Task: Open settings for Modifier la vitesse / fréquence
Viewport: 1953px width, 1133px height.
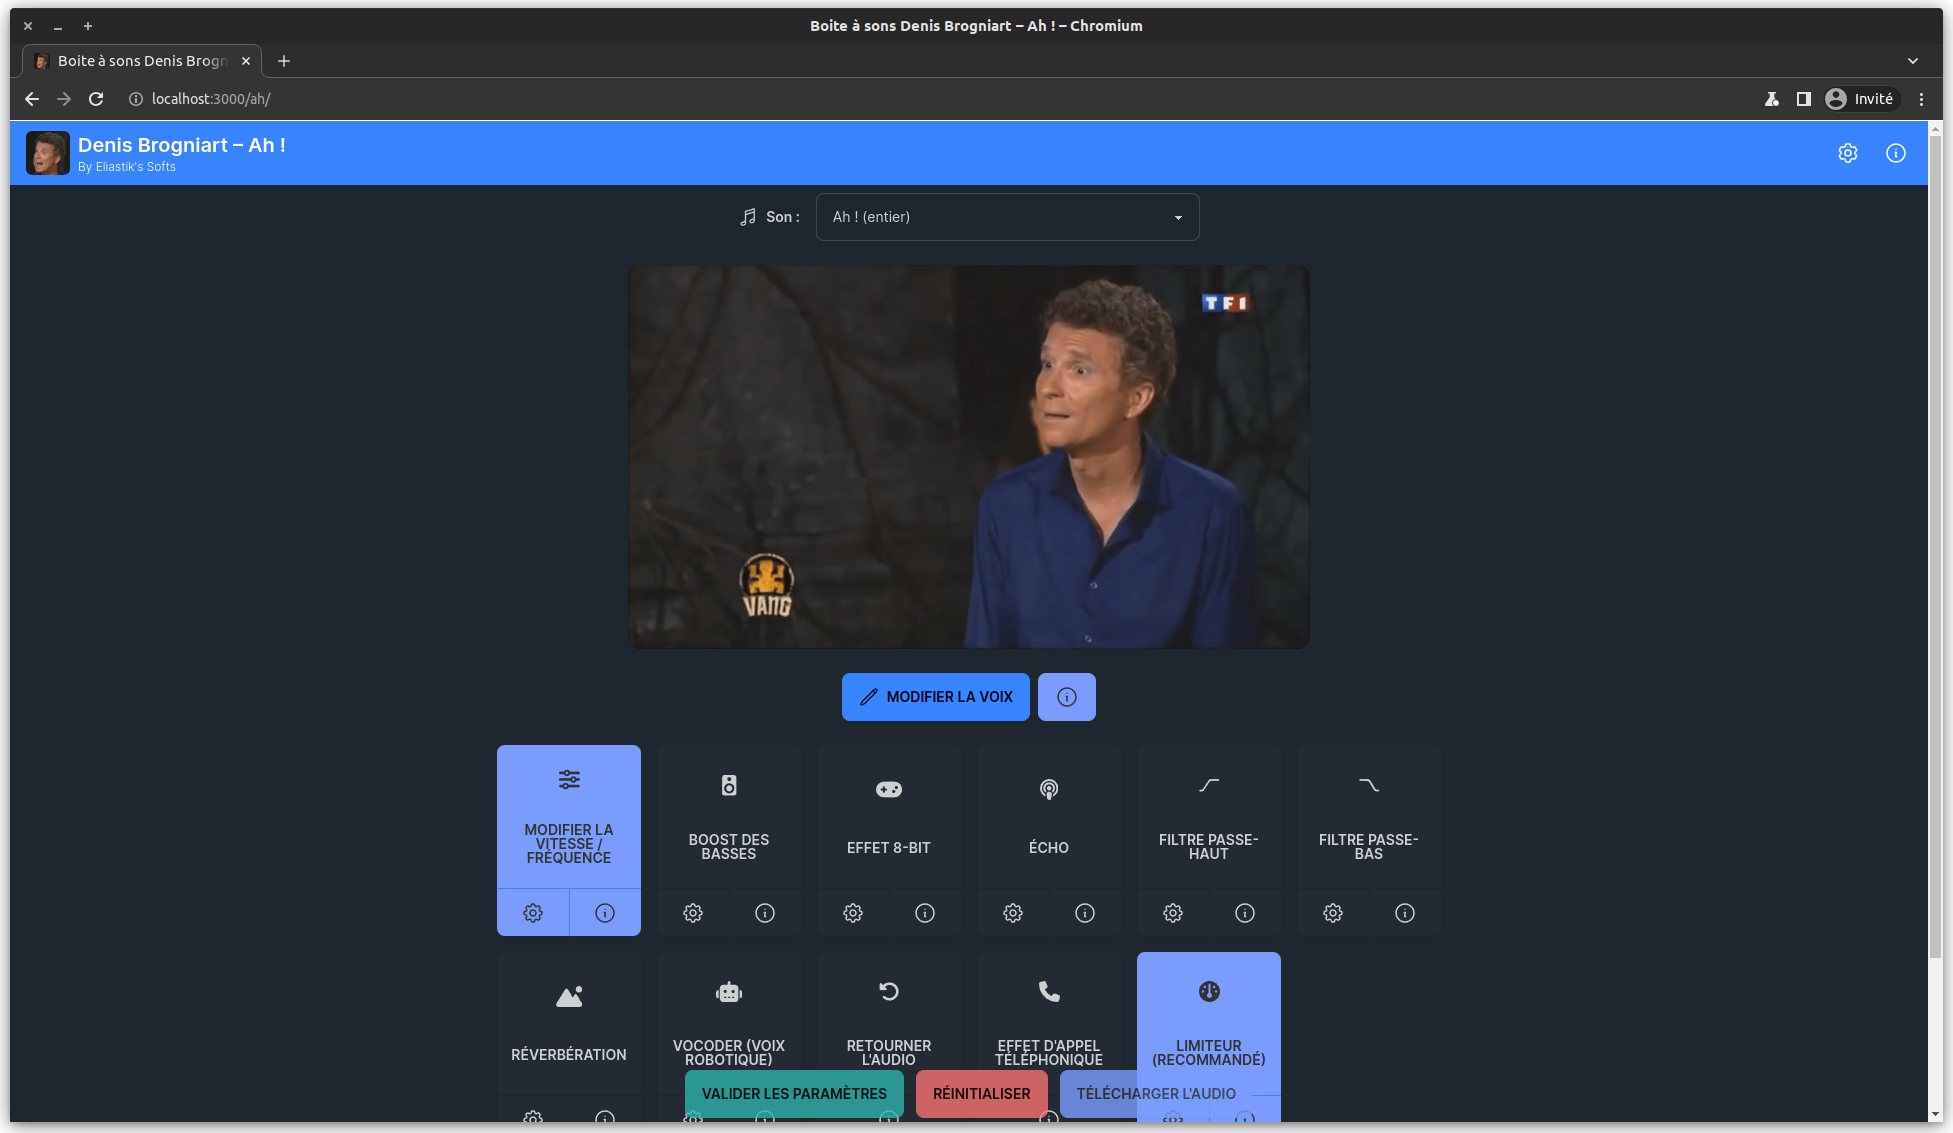Action: (533, 913)
